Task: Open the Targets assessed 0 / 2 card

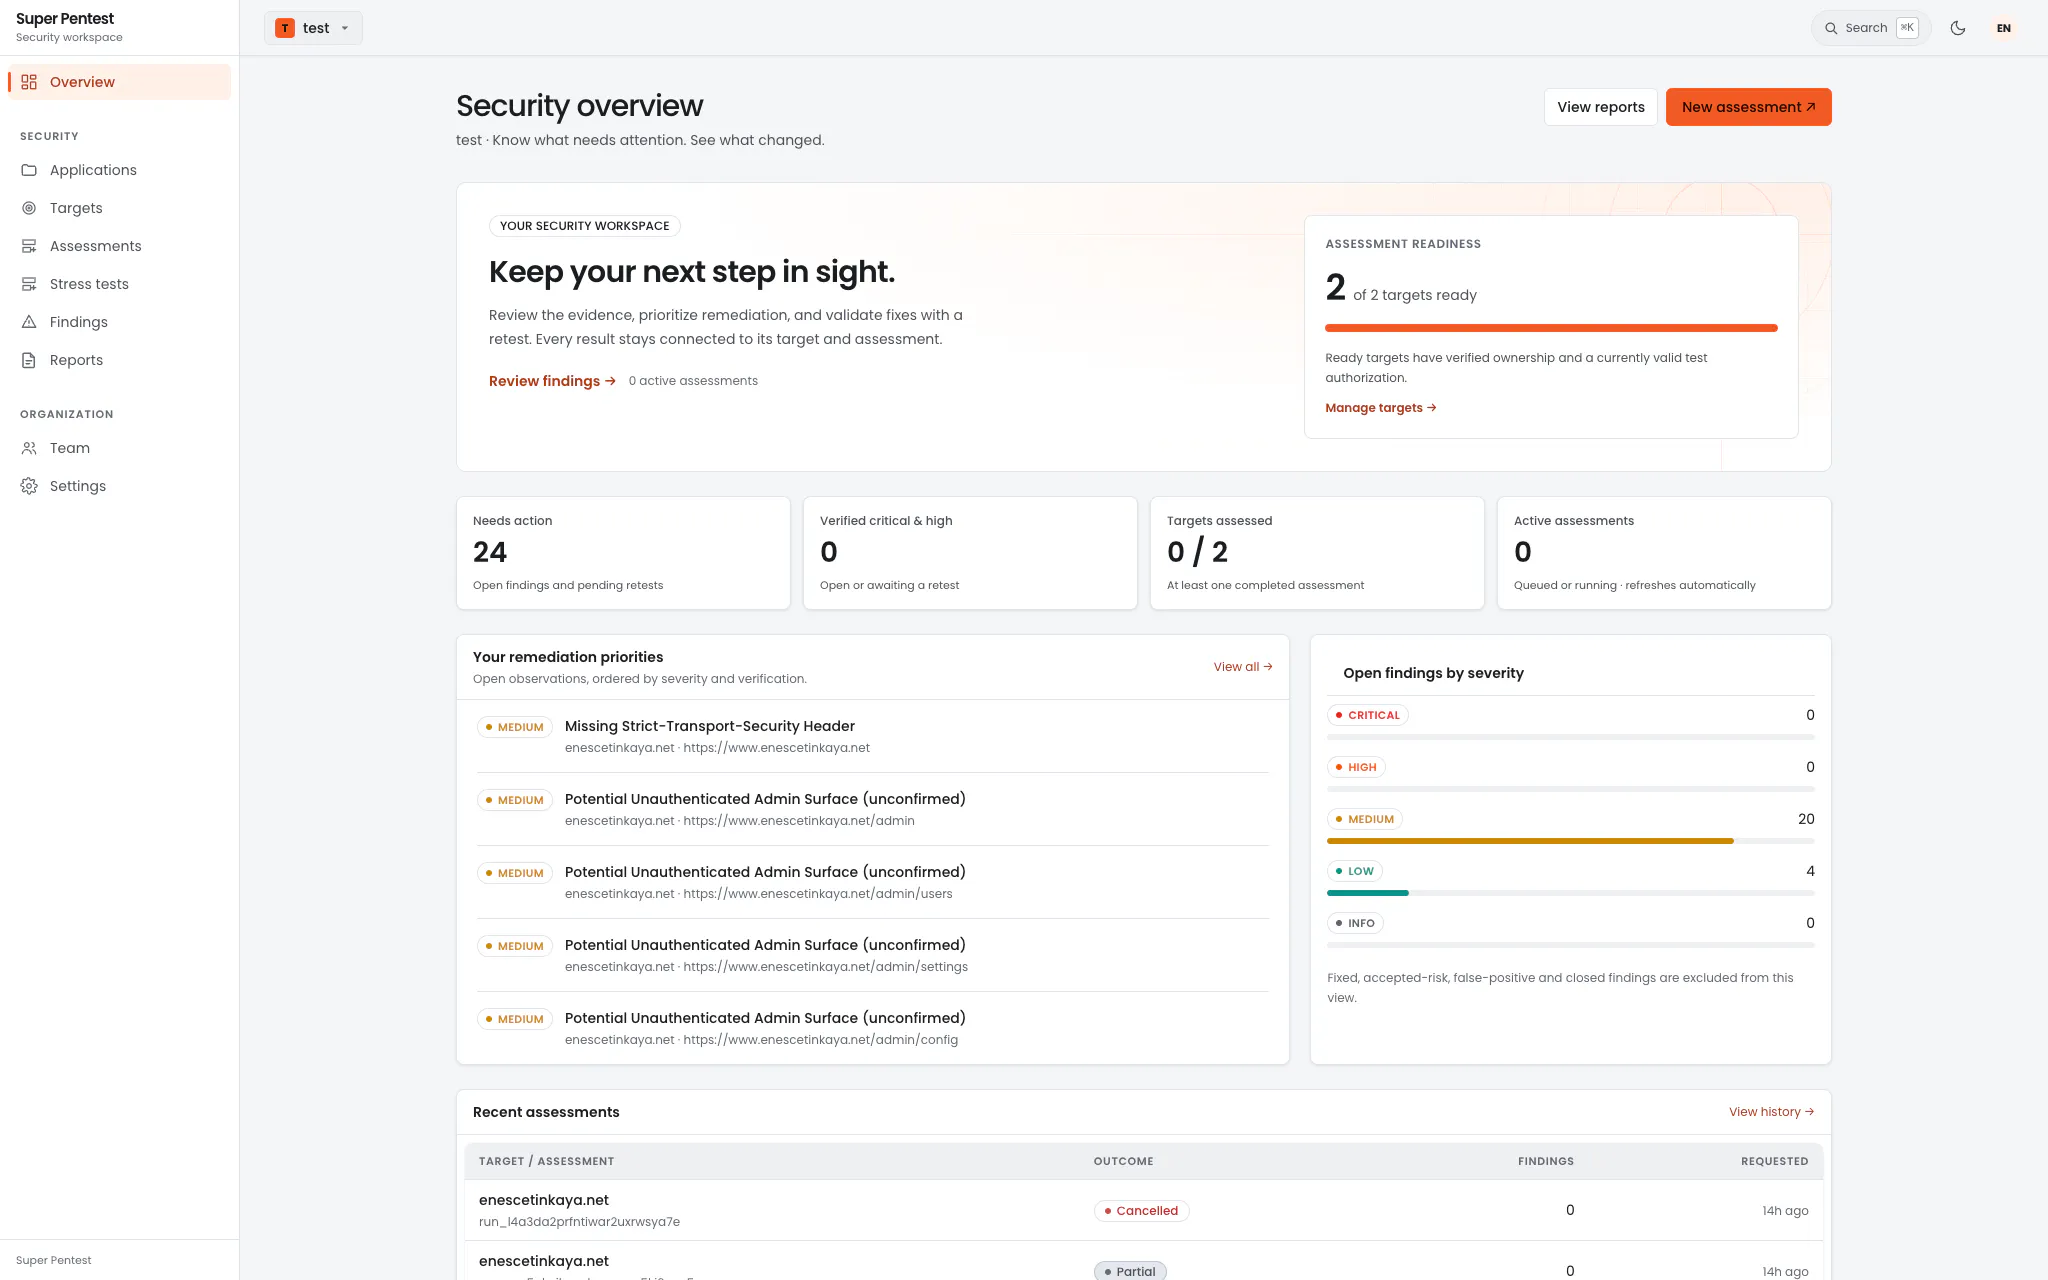Action: coord(1317,553)
